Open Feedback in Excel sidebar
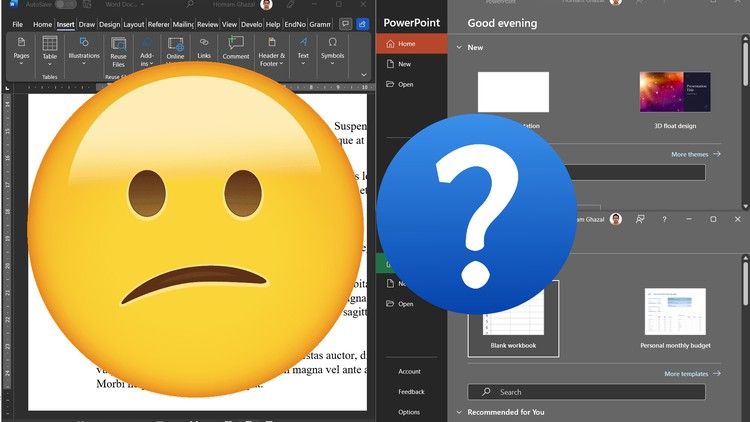This screenshot has height=422, width=750. point(411,391)
